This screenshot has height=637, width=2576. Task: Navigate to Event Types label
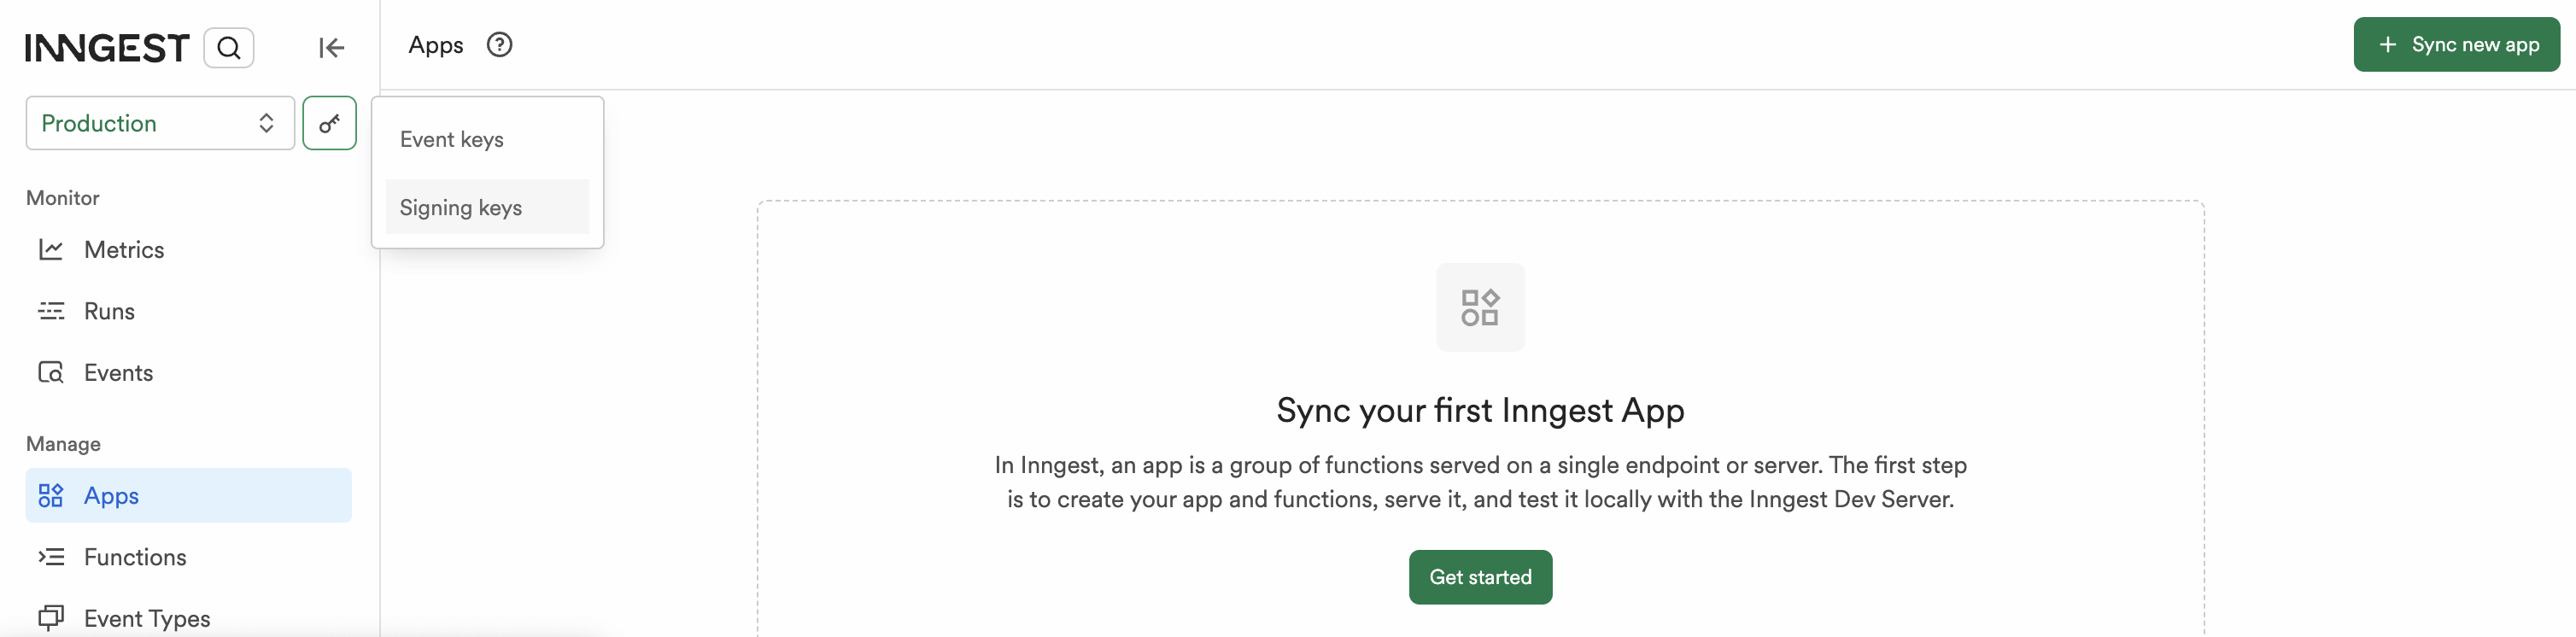tap(147, 618)
